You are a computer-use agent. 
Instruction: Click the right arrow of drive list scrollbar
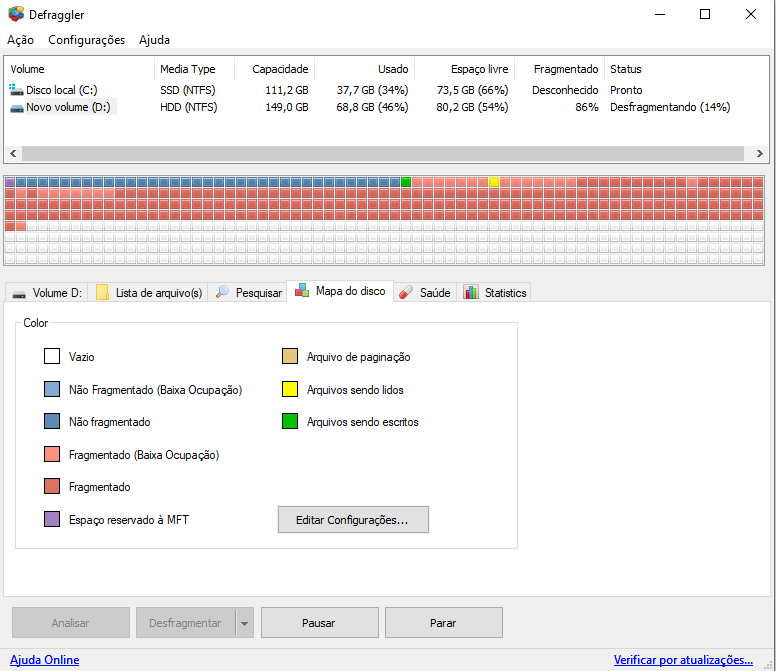(x=760, y=153)
